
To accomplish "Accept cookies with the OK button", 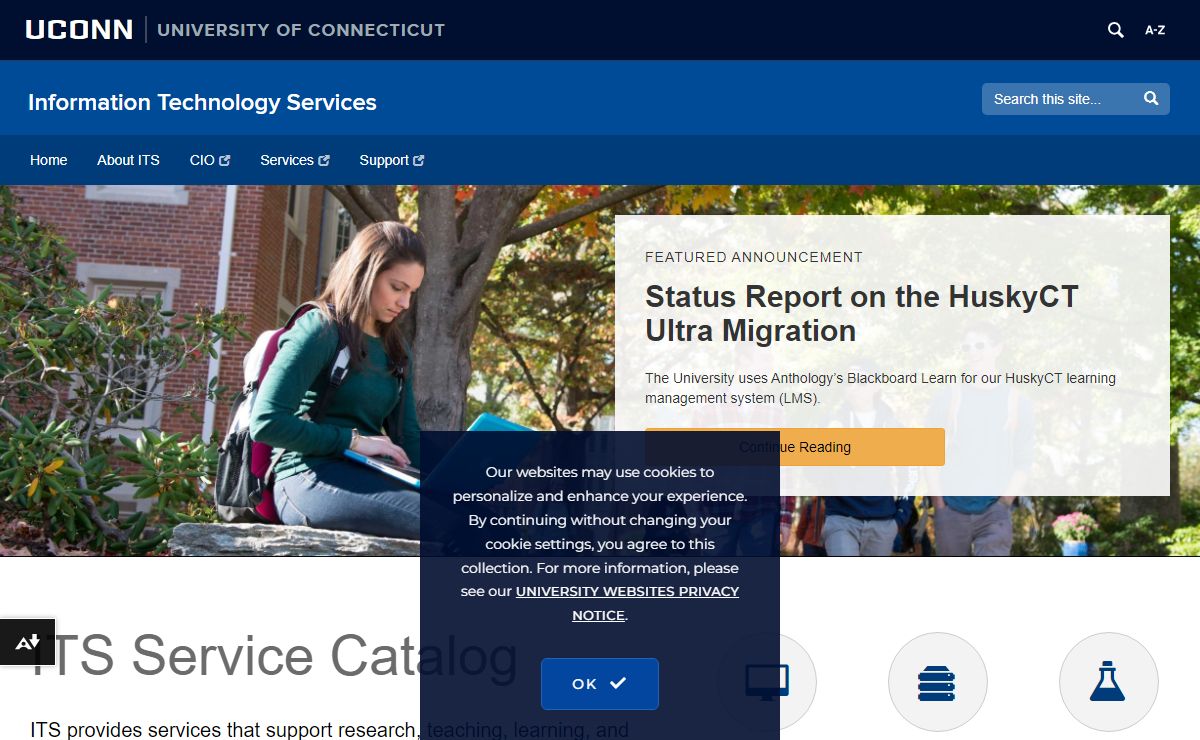I will tap(600, 684).
